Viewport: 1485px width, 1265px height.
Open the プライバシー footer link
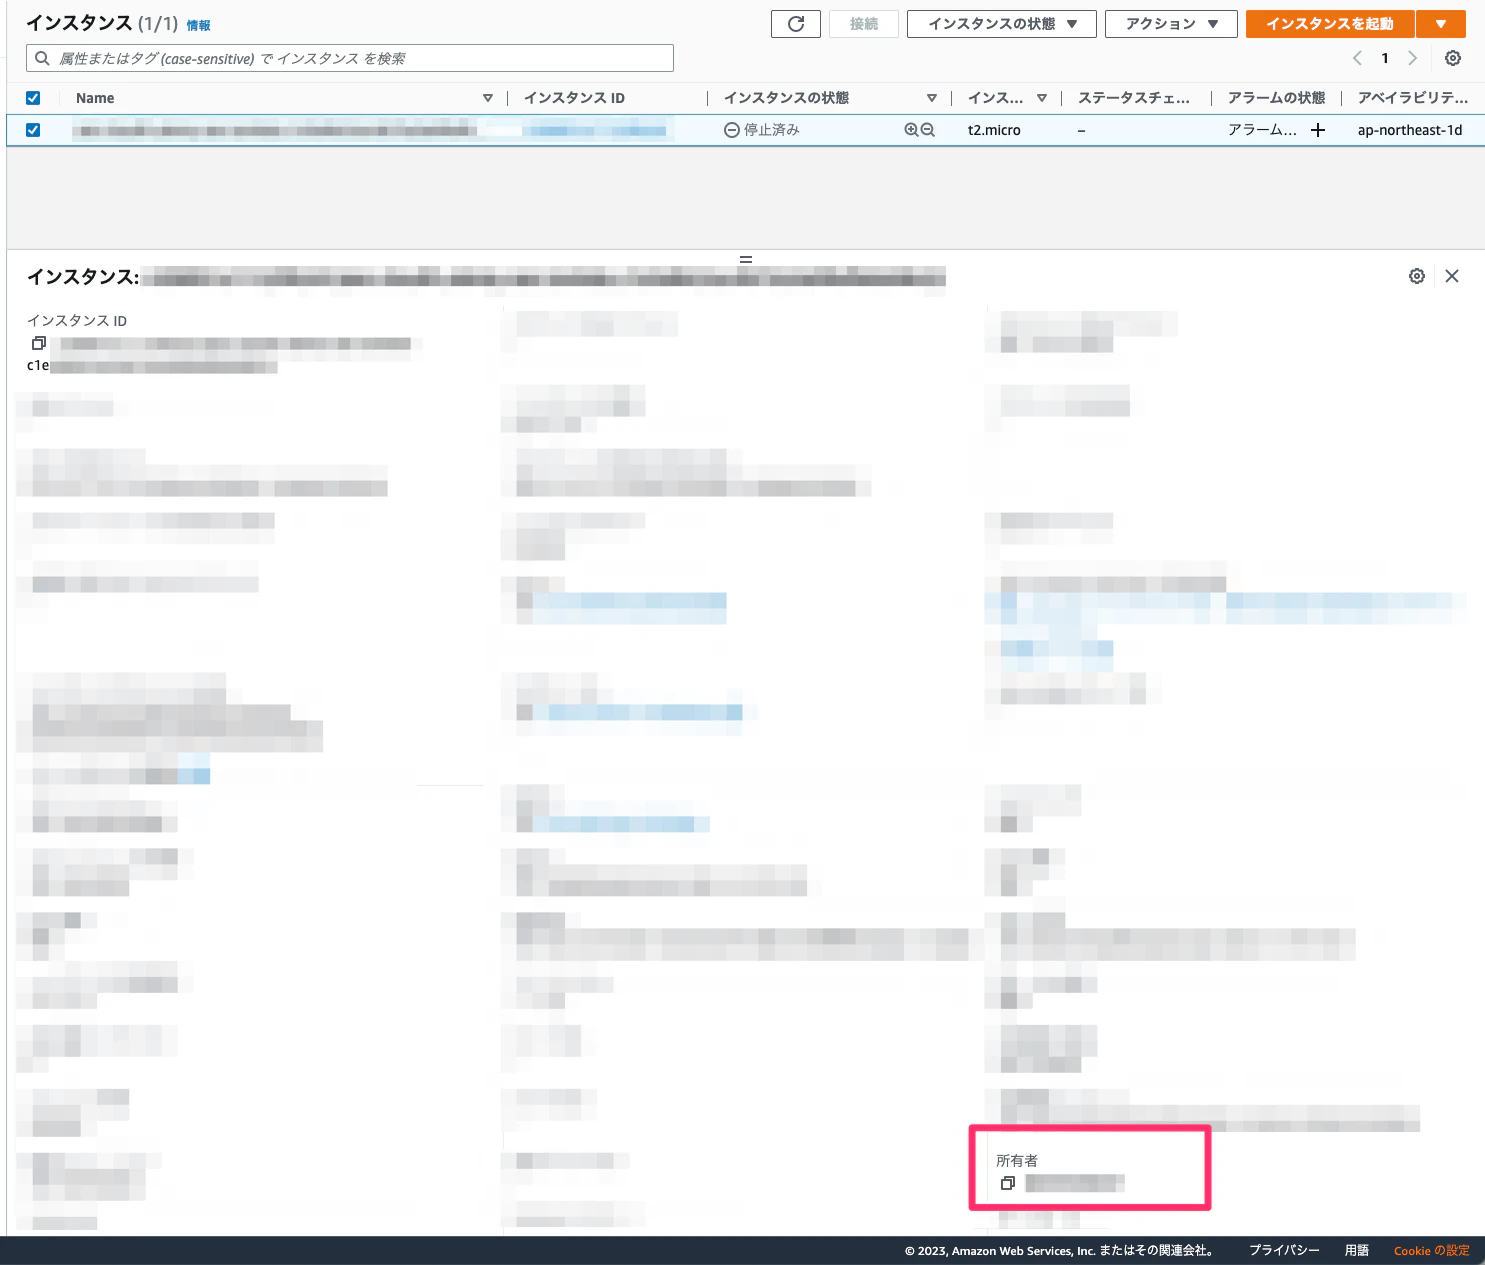(x=1283, y=1250)
